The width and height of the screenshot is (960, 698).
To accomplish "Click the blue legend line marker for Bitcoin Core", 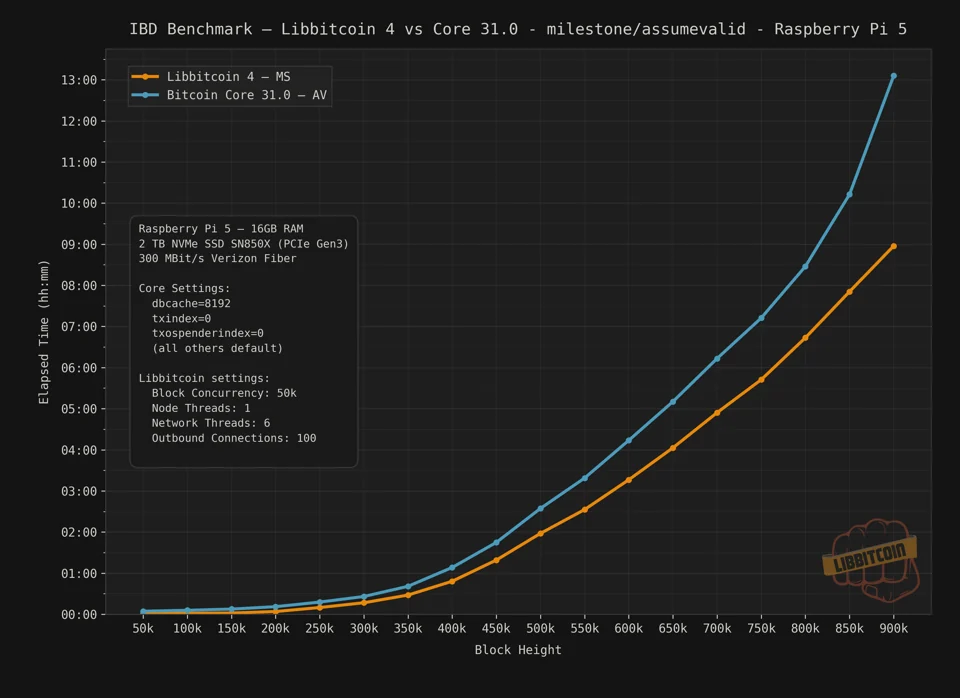I will [x=146, y=95].
